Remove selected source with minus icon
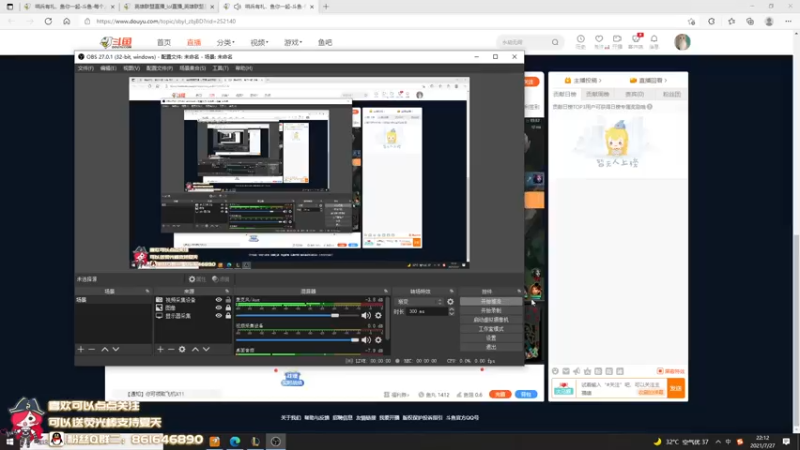This screenshot has width=800, height=450. click(171, 349)
